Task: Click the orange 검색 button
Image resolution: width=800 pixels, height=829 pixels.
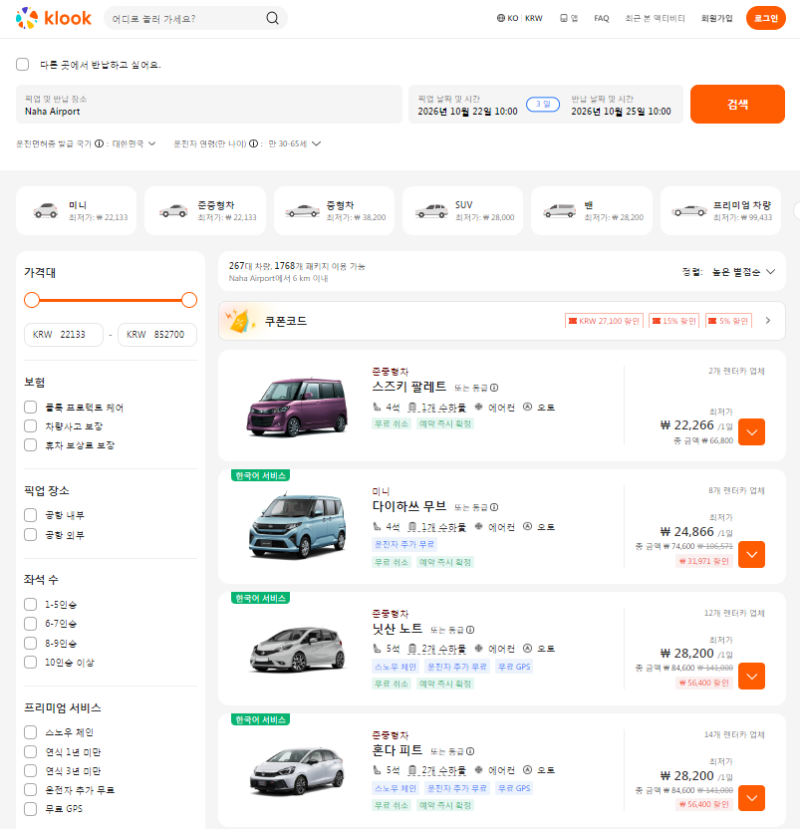Action: pos(737,104)
